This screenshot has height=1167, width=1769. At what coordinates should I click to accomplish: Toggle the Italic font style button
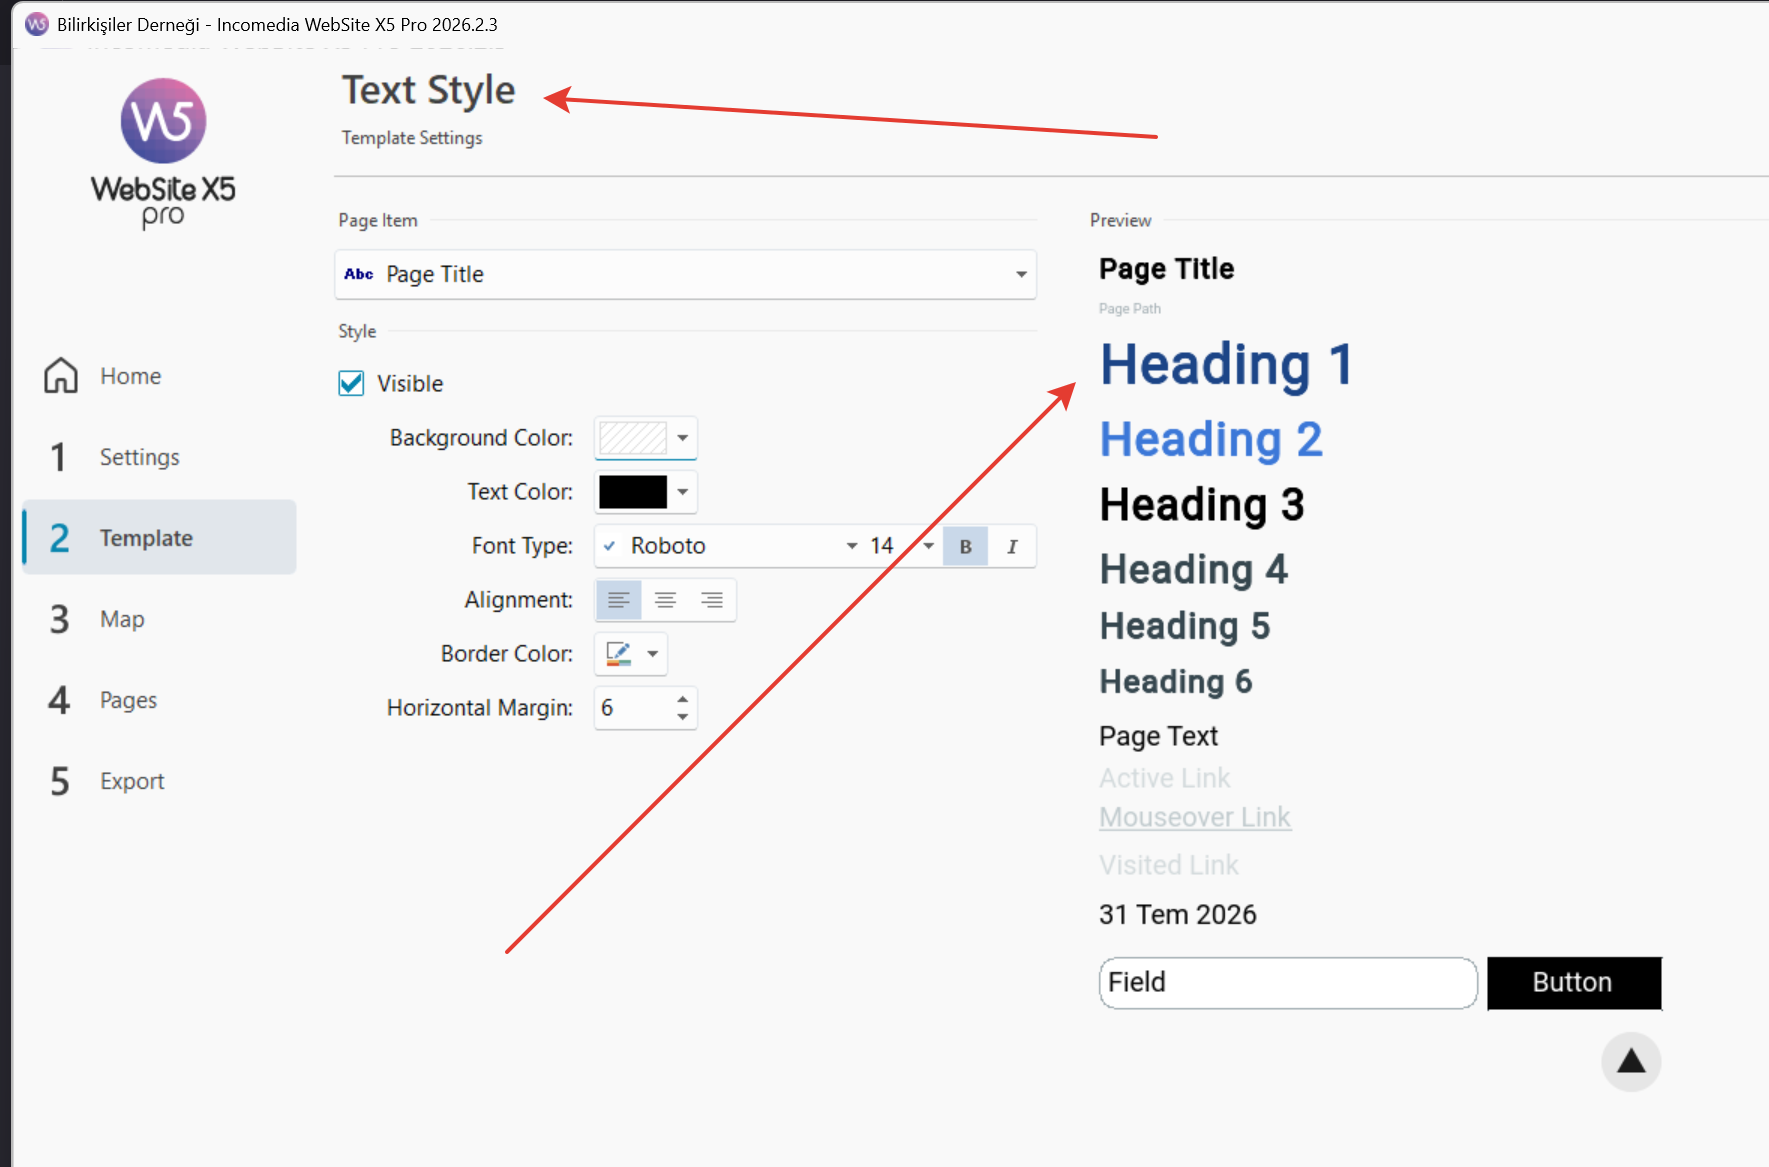pyautogui.click(x=1012, y=546)
